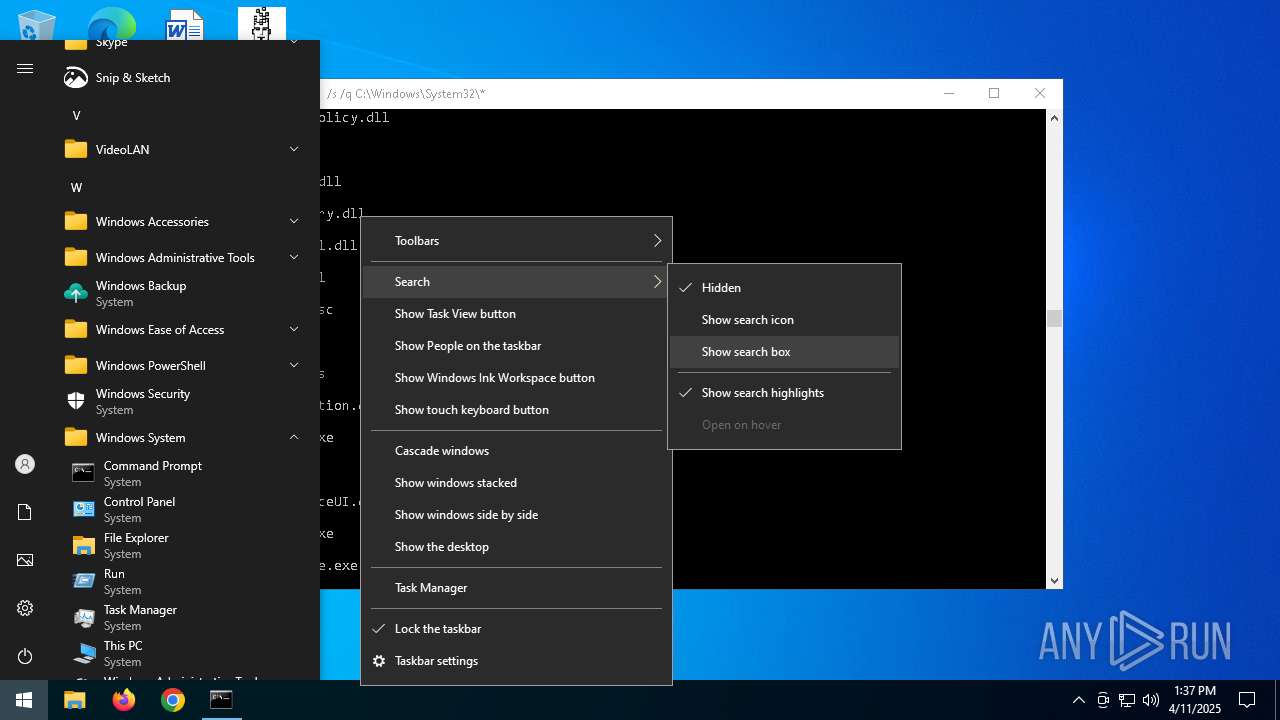Viewport: 1280px width, 720px height.
Task: Click Windows PowerShell folder icon
Action: pyautogui.click(x=76, y=366)
